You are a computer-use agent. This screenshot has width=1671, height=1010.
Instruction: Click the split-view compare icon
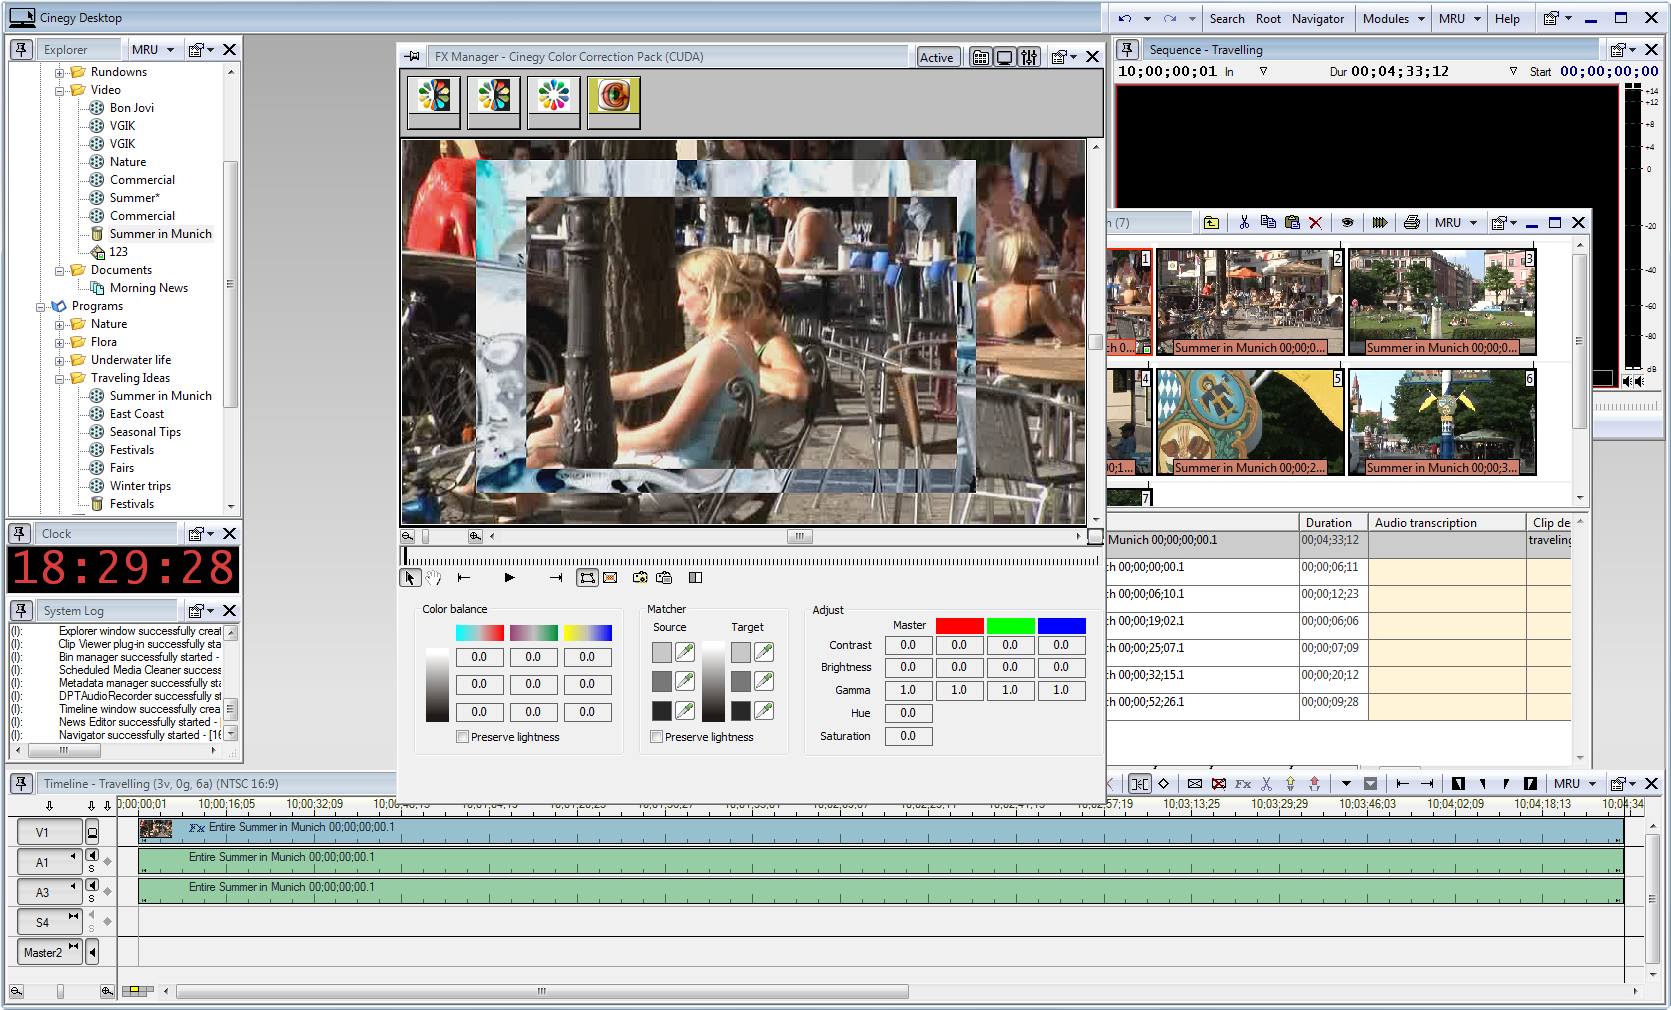696,577
